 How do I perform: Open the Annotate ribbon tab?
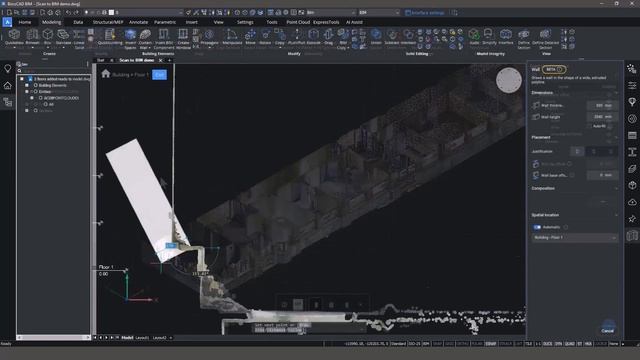(x=138, y=22)
